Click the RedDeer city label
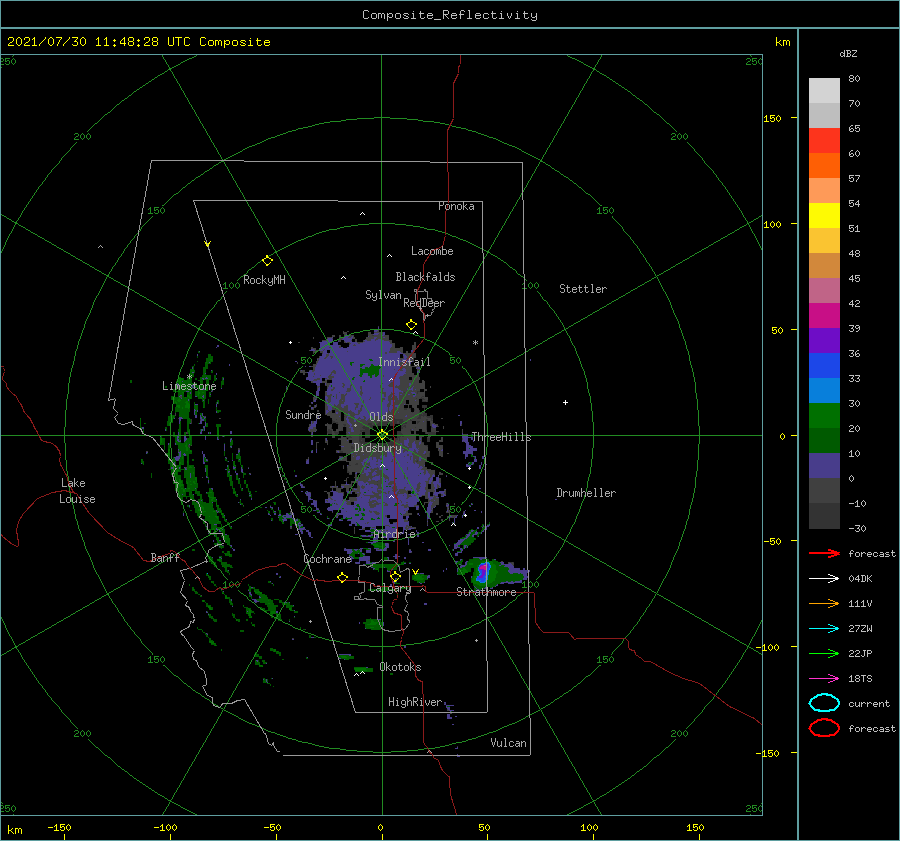Image resolution: width=900 pixels, height=841 pixels. pos(424,303)
